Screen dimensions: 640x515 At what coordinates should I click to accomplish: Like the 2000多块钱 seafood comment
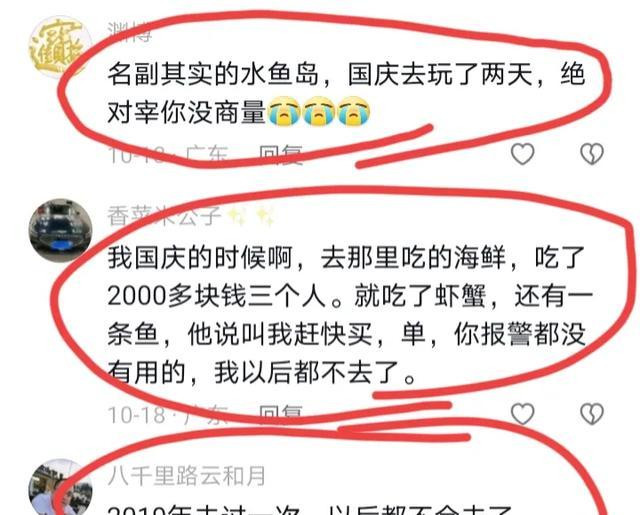click(523, 414)
